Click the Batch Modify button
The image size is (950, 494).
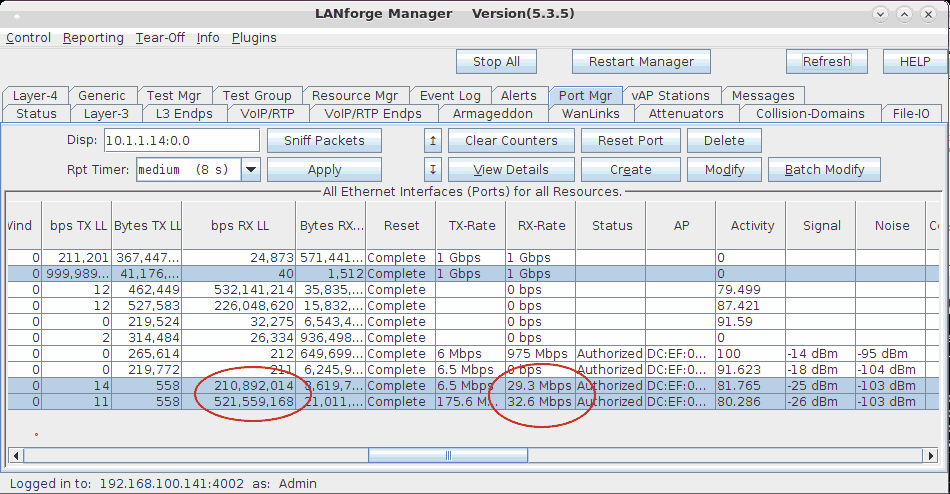click(824, 170)
